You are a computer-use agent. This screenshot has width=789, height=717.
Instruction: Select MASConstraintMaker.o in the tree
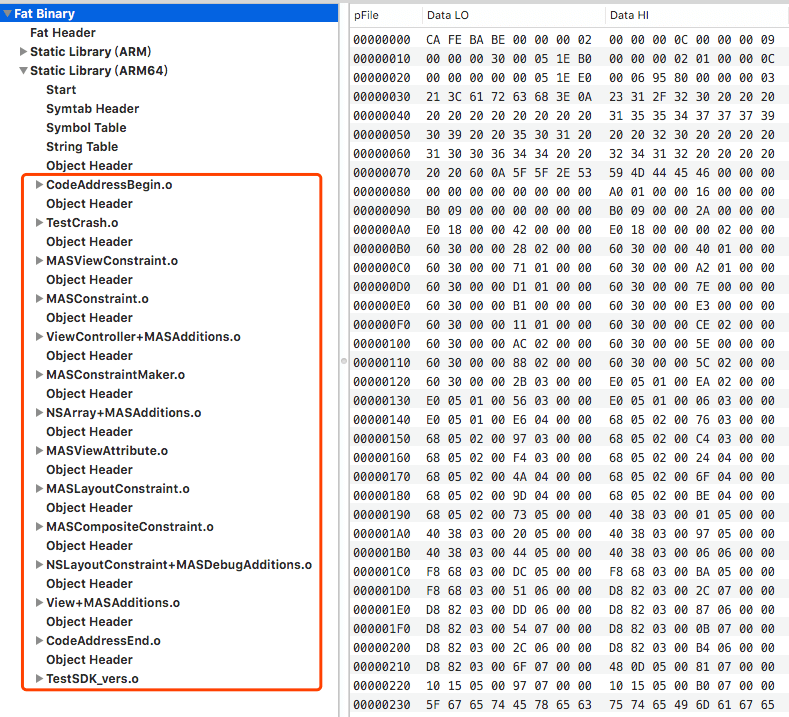pos(115,375)
